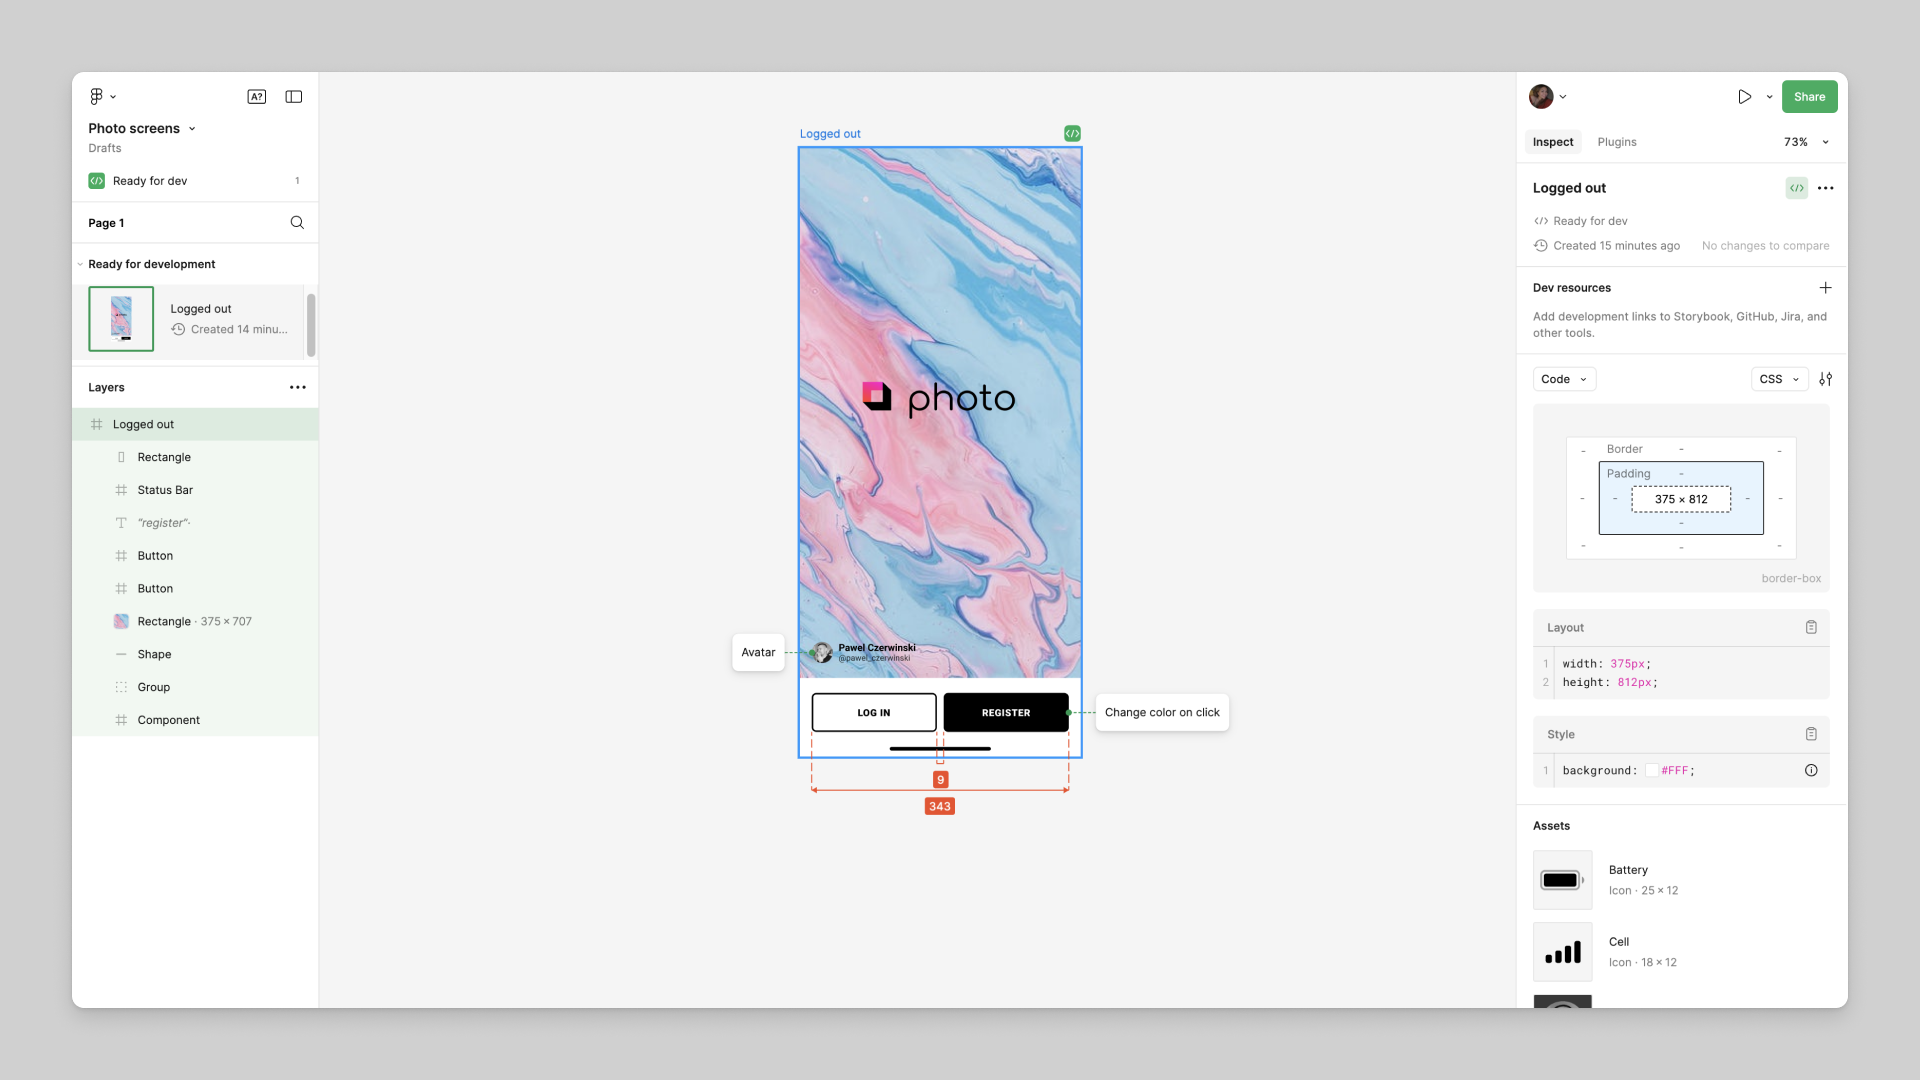Click the code view icon next to Logged out

click(x=1797, y=187)
